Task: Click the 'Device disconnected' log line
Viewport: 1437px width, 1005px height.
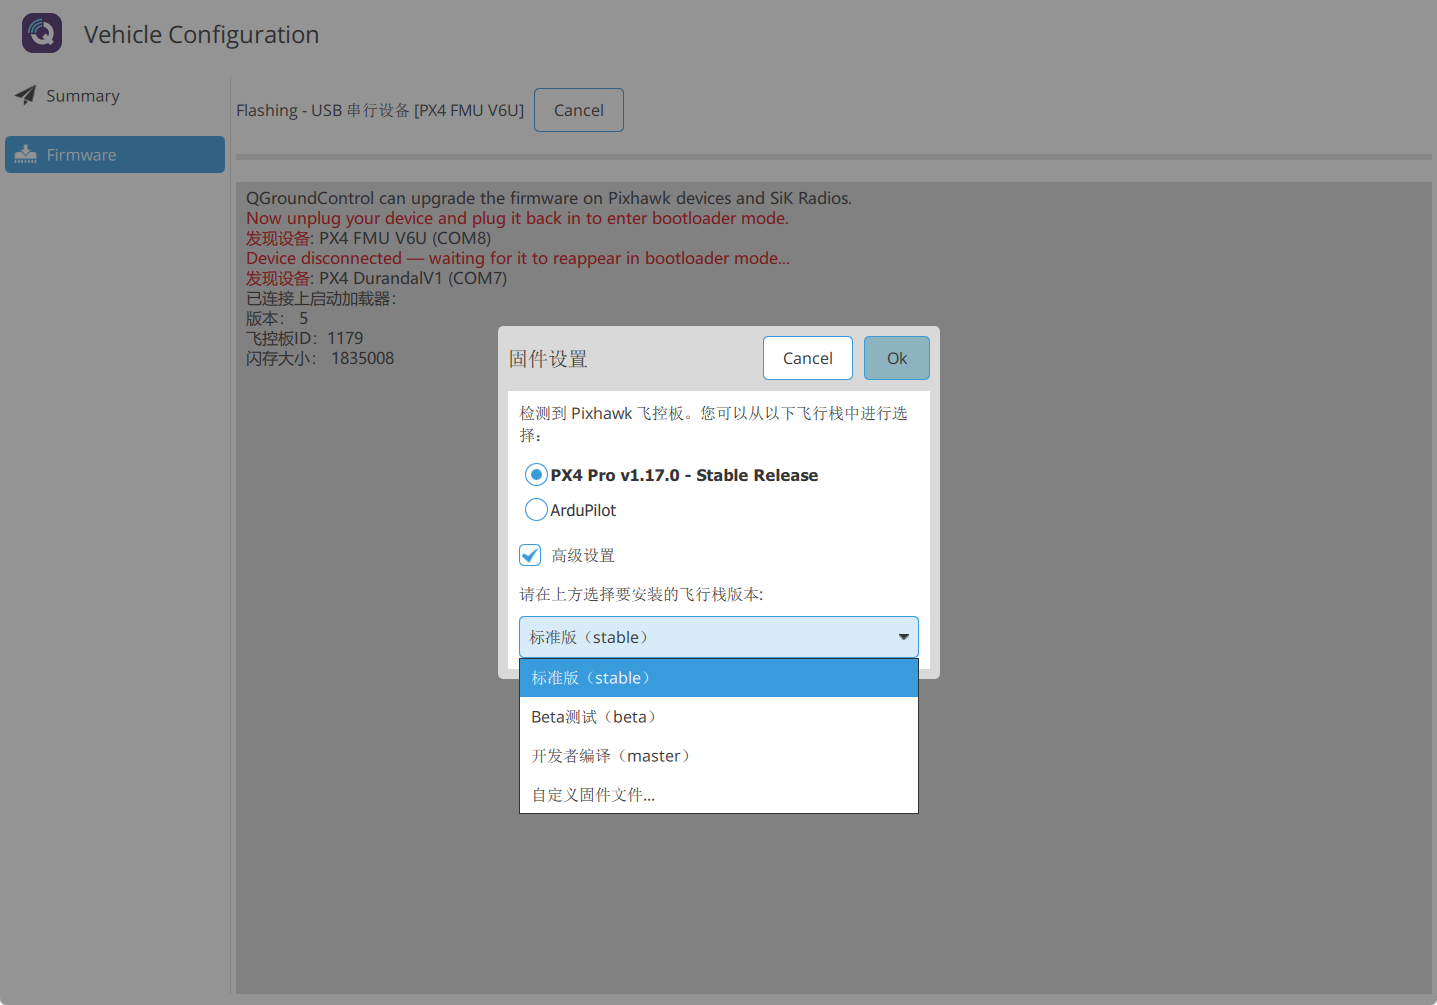Action: (x=518, y=258)
